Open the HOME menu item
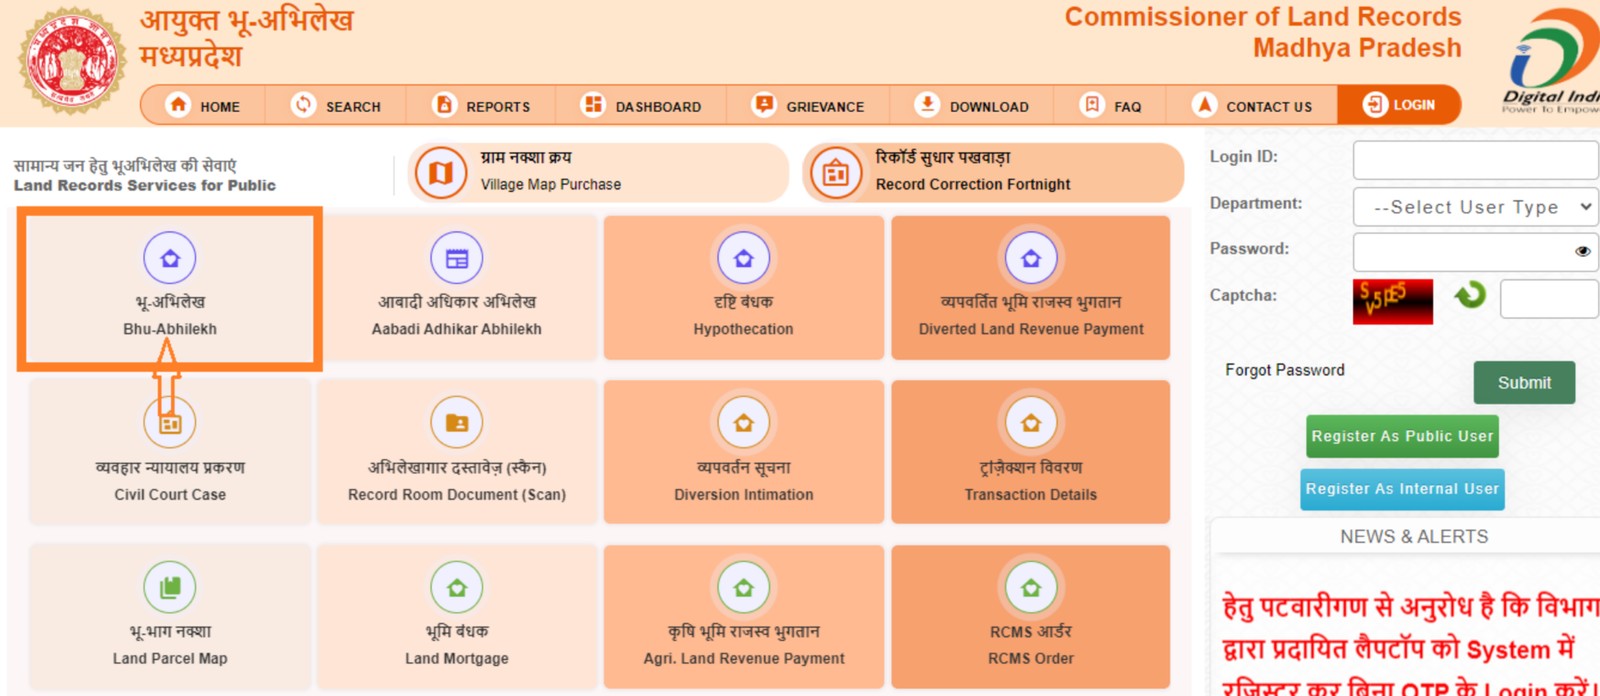 (220, 107)
